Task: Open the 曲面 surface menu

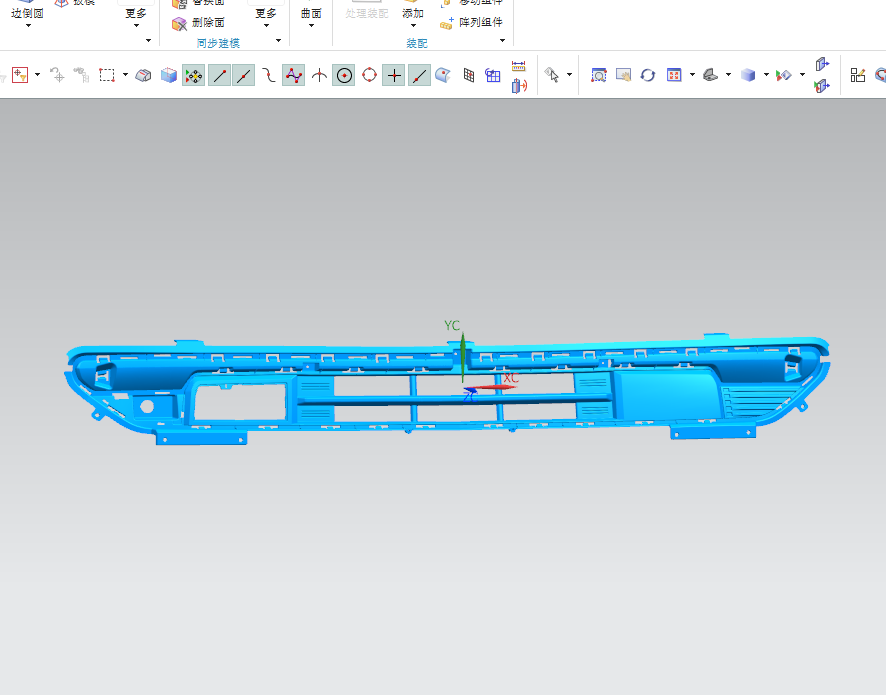Action: click(311, 18)
